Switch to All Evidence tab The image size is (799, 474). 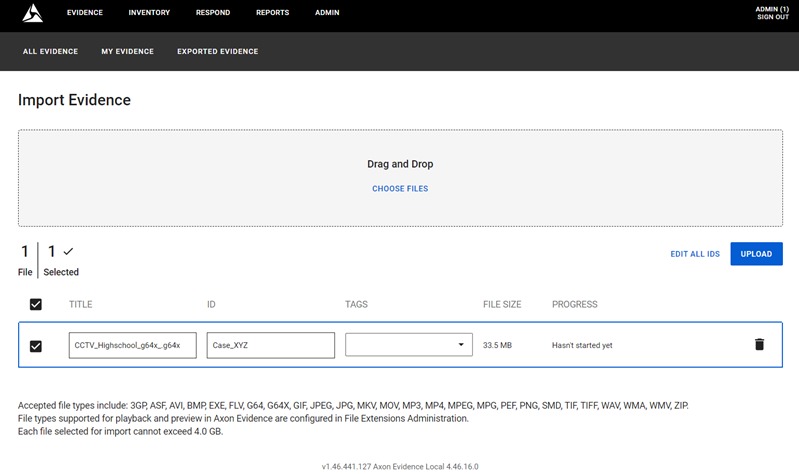coord(50,51)
